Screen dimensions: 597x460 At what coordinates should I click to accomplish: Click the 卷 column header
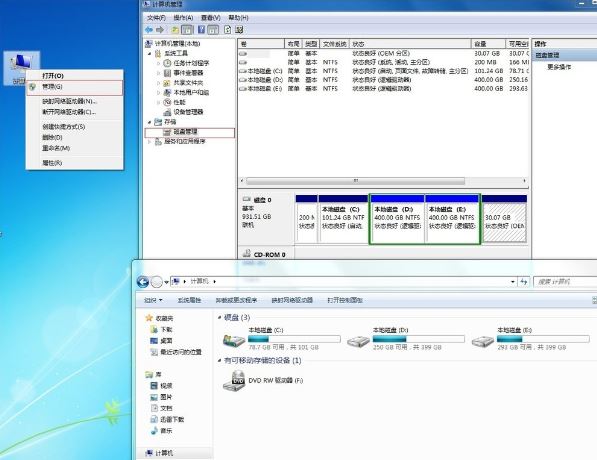coord(261,44)
